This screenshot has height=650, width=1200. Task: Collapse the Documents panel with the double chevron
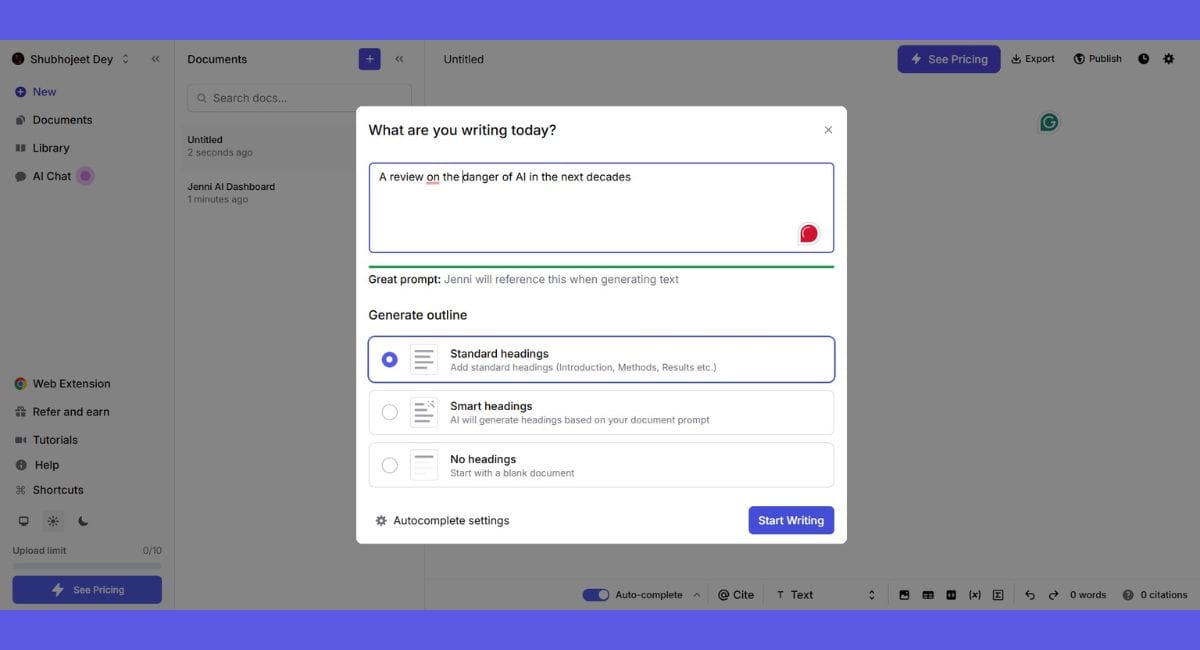399,59
